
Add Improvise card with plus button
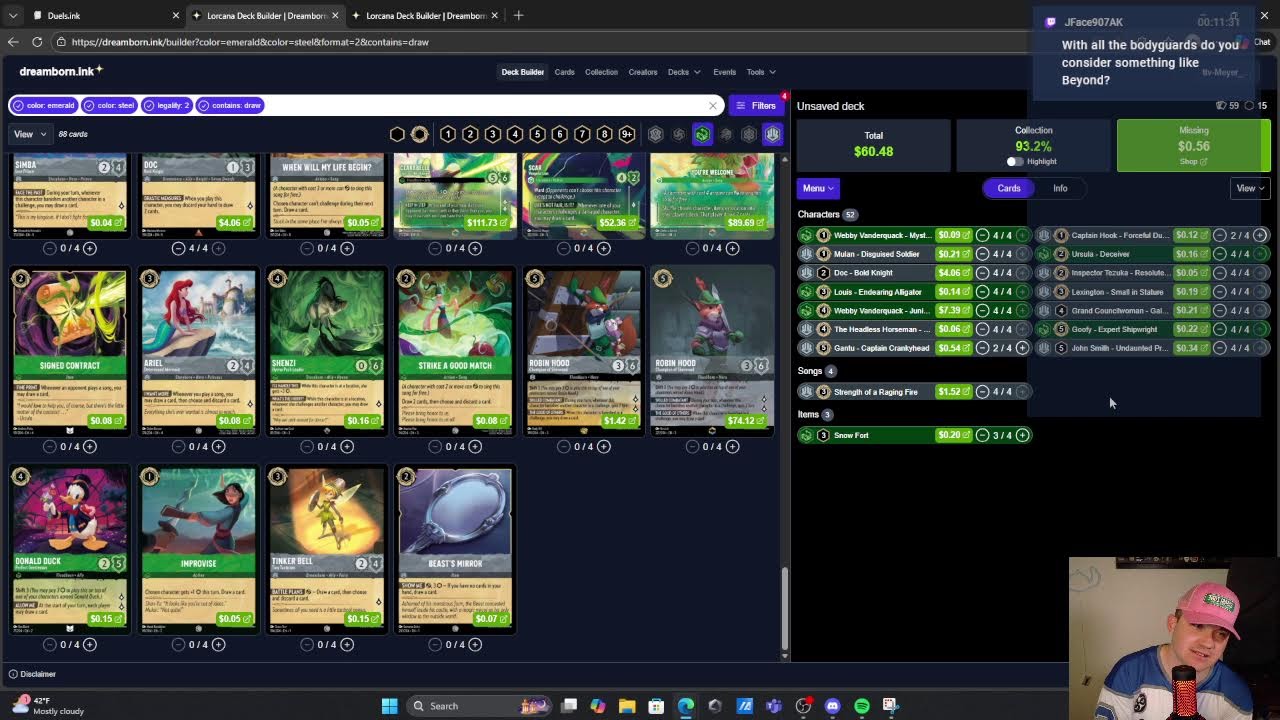(218, 644)
